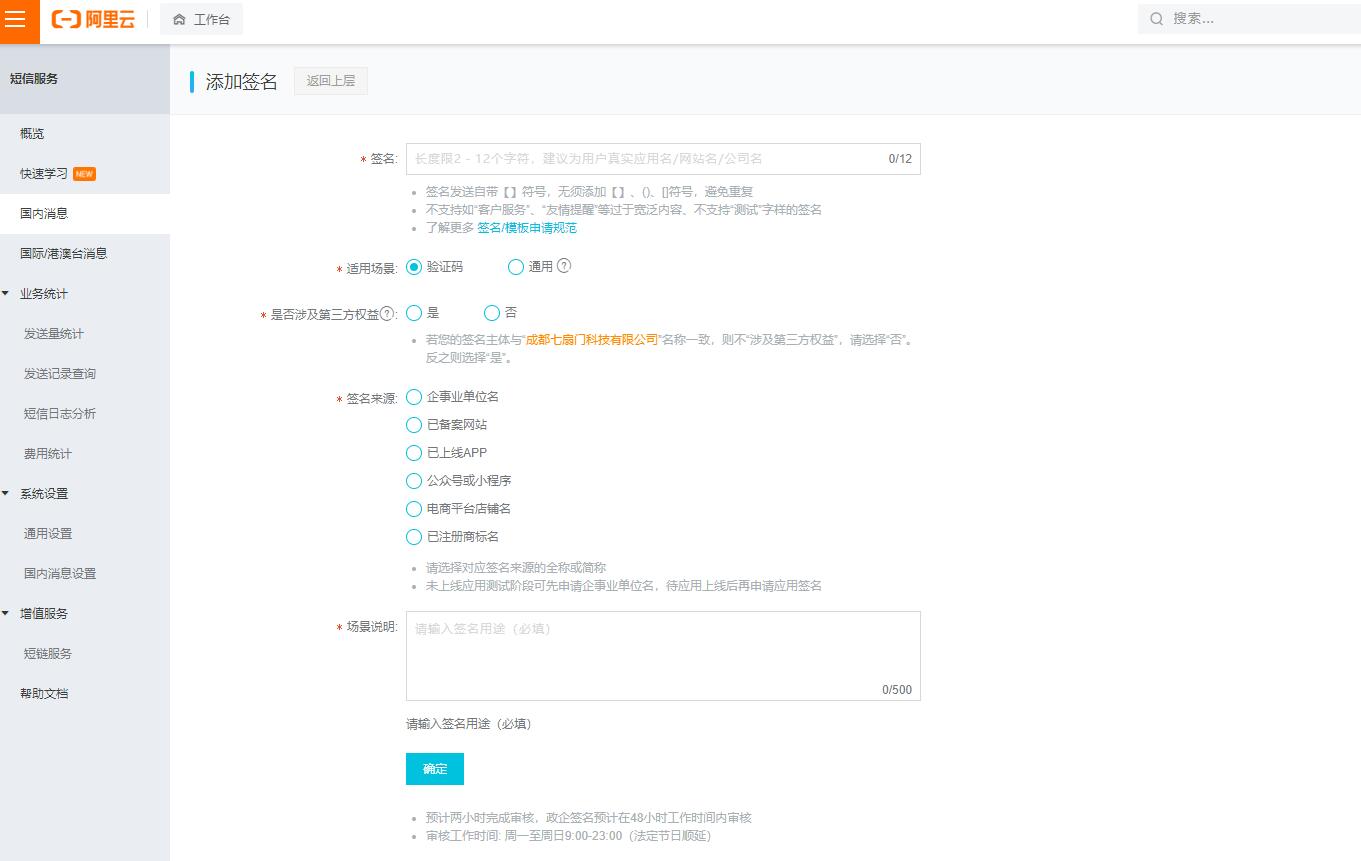
Task: Click the help icon next to 是否涉及第三方权益
Action: [387, 314]
